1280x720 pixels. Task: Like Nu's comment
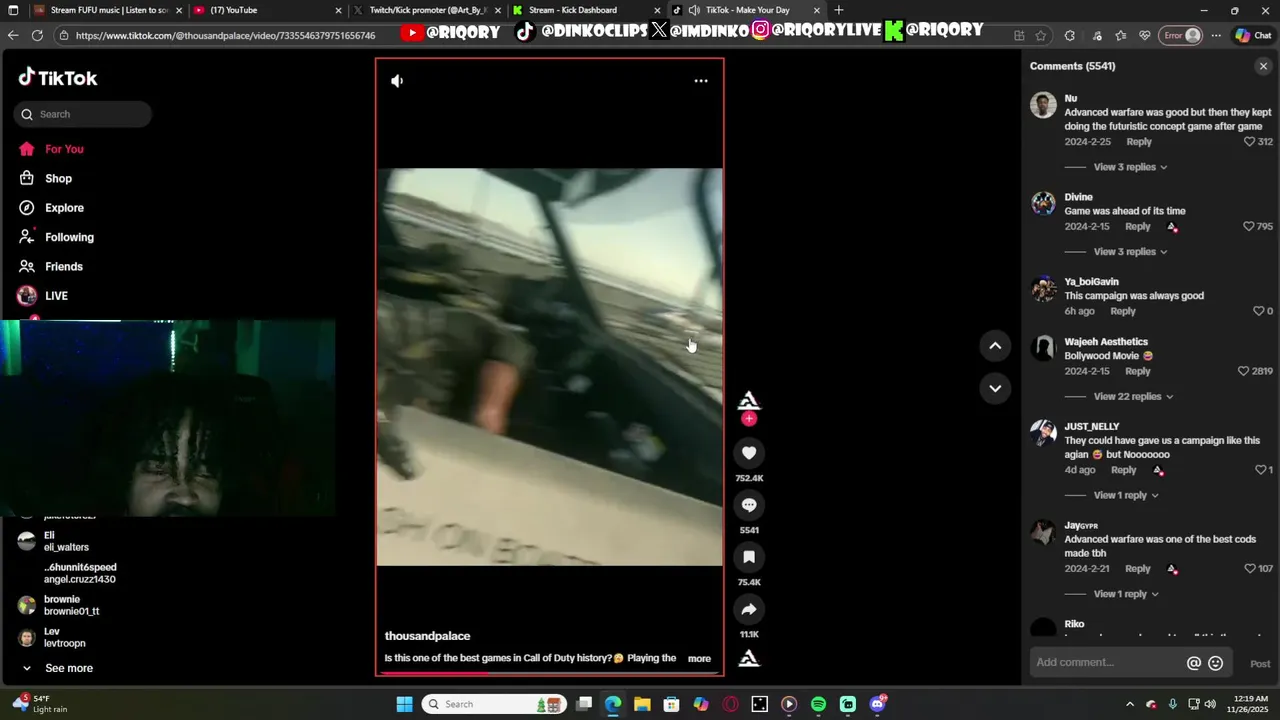coord(1249,142)
